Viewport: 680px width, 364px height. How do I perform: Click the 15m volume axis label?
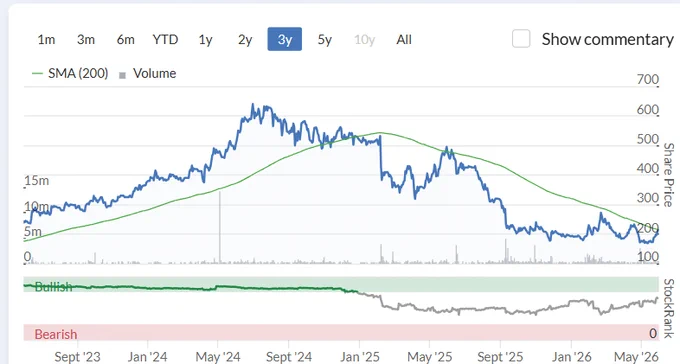coord(36,180)
